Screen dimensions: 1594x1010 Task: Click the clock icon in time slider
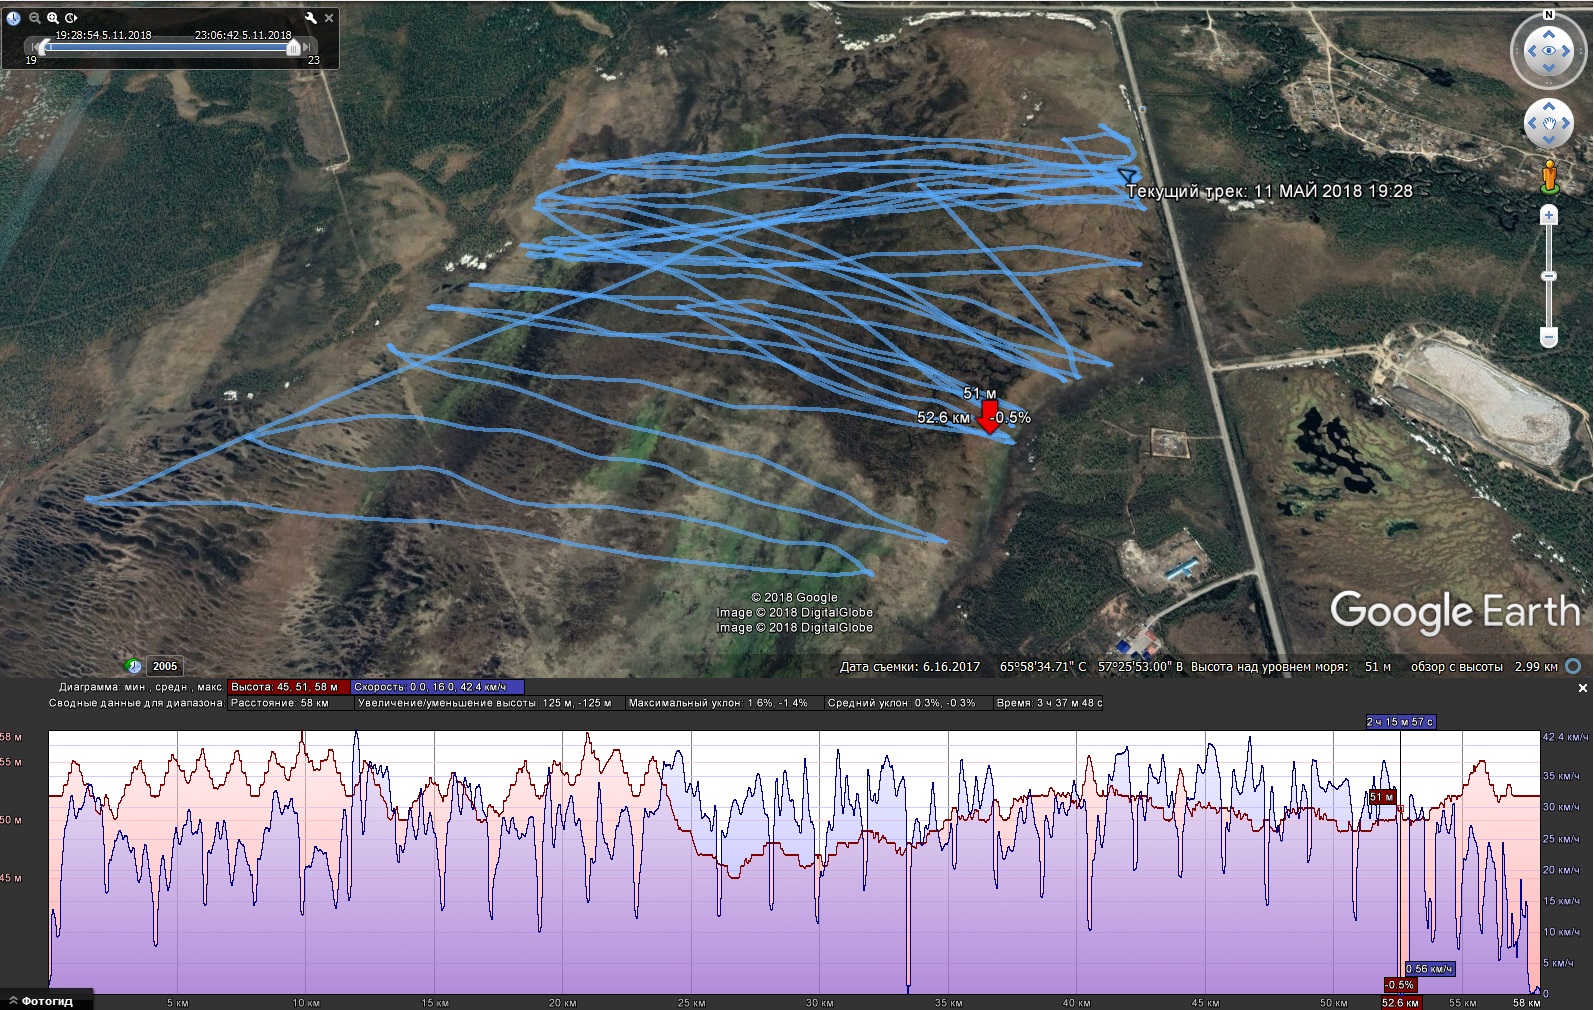(14, 18)
